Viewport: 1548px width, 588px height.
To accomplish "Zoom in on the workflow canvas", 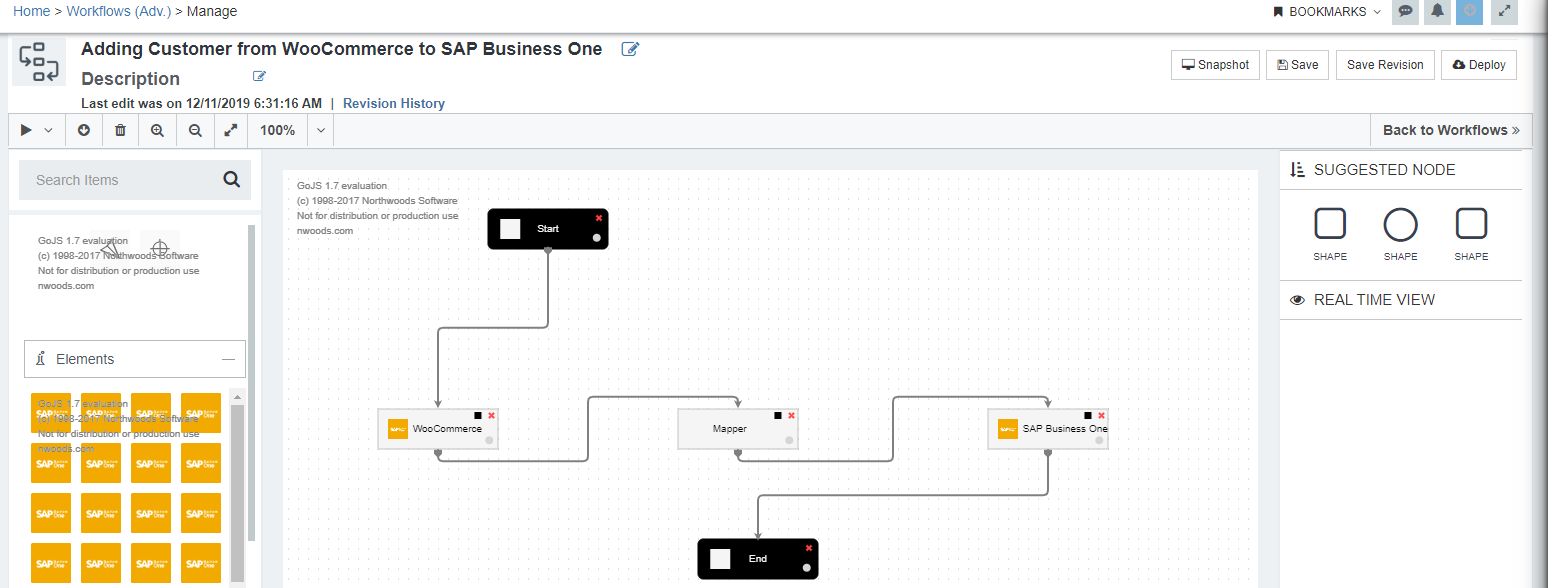I will (157, 130).
